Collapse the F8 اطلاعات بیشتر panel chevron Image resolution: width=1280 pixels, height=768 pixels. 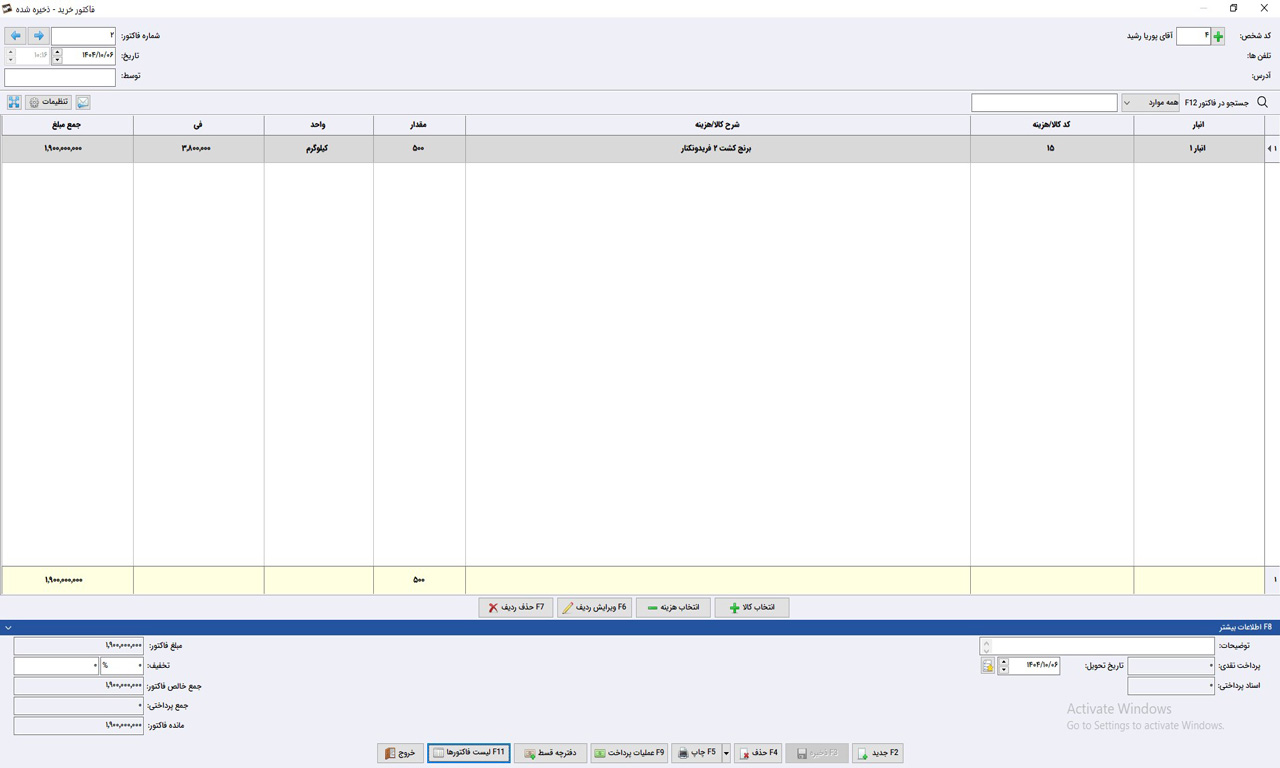click(8, 628)
